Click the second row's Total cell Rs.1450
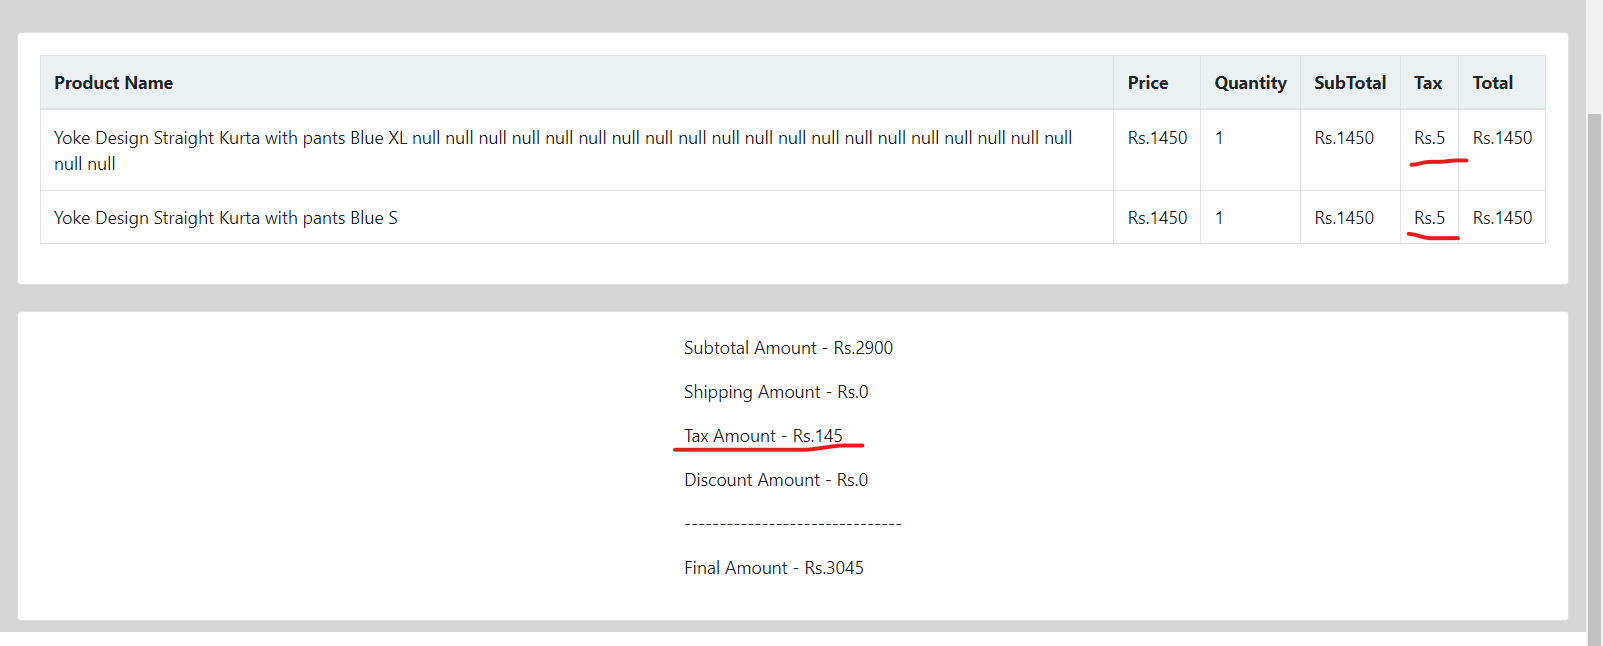The width and height of the screenshot is (1603, 646). (x=1502, y=218)
